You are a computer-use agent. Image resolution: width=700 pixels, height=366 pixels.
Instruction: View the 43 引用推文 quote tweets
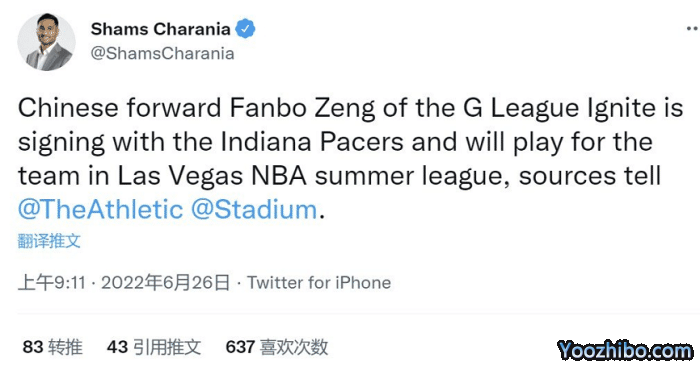click(154, 347)
